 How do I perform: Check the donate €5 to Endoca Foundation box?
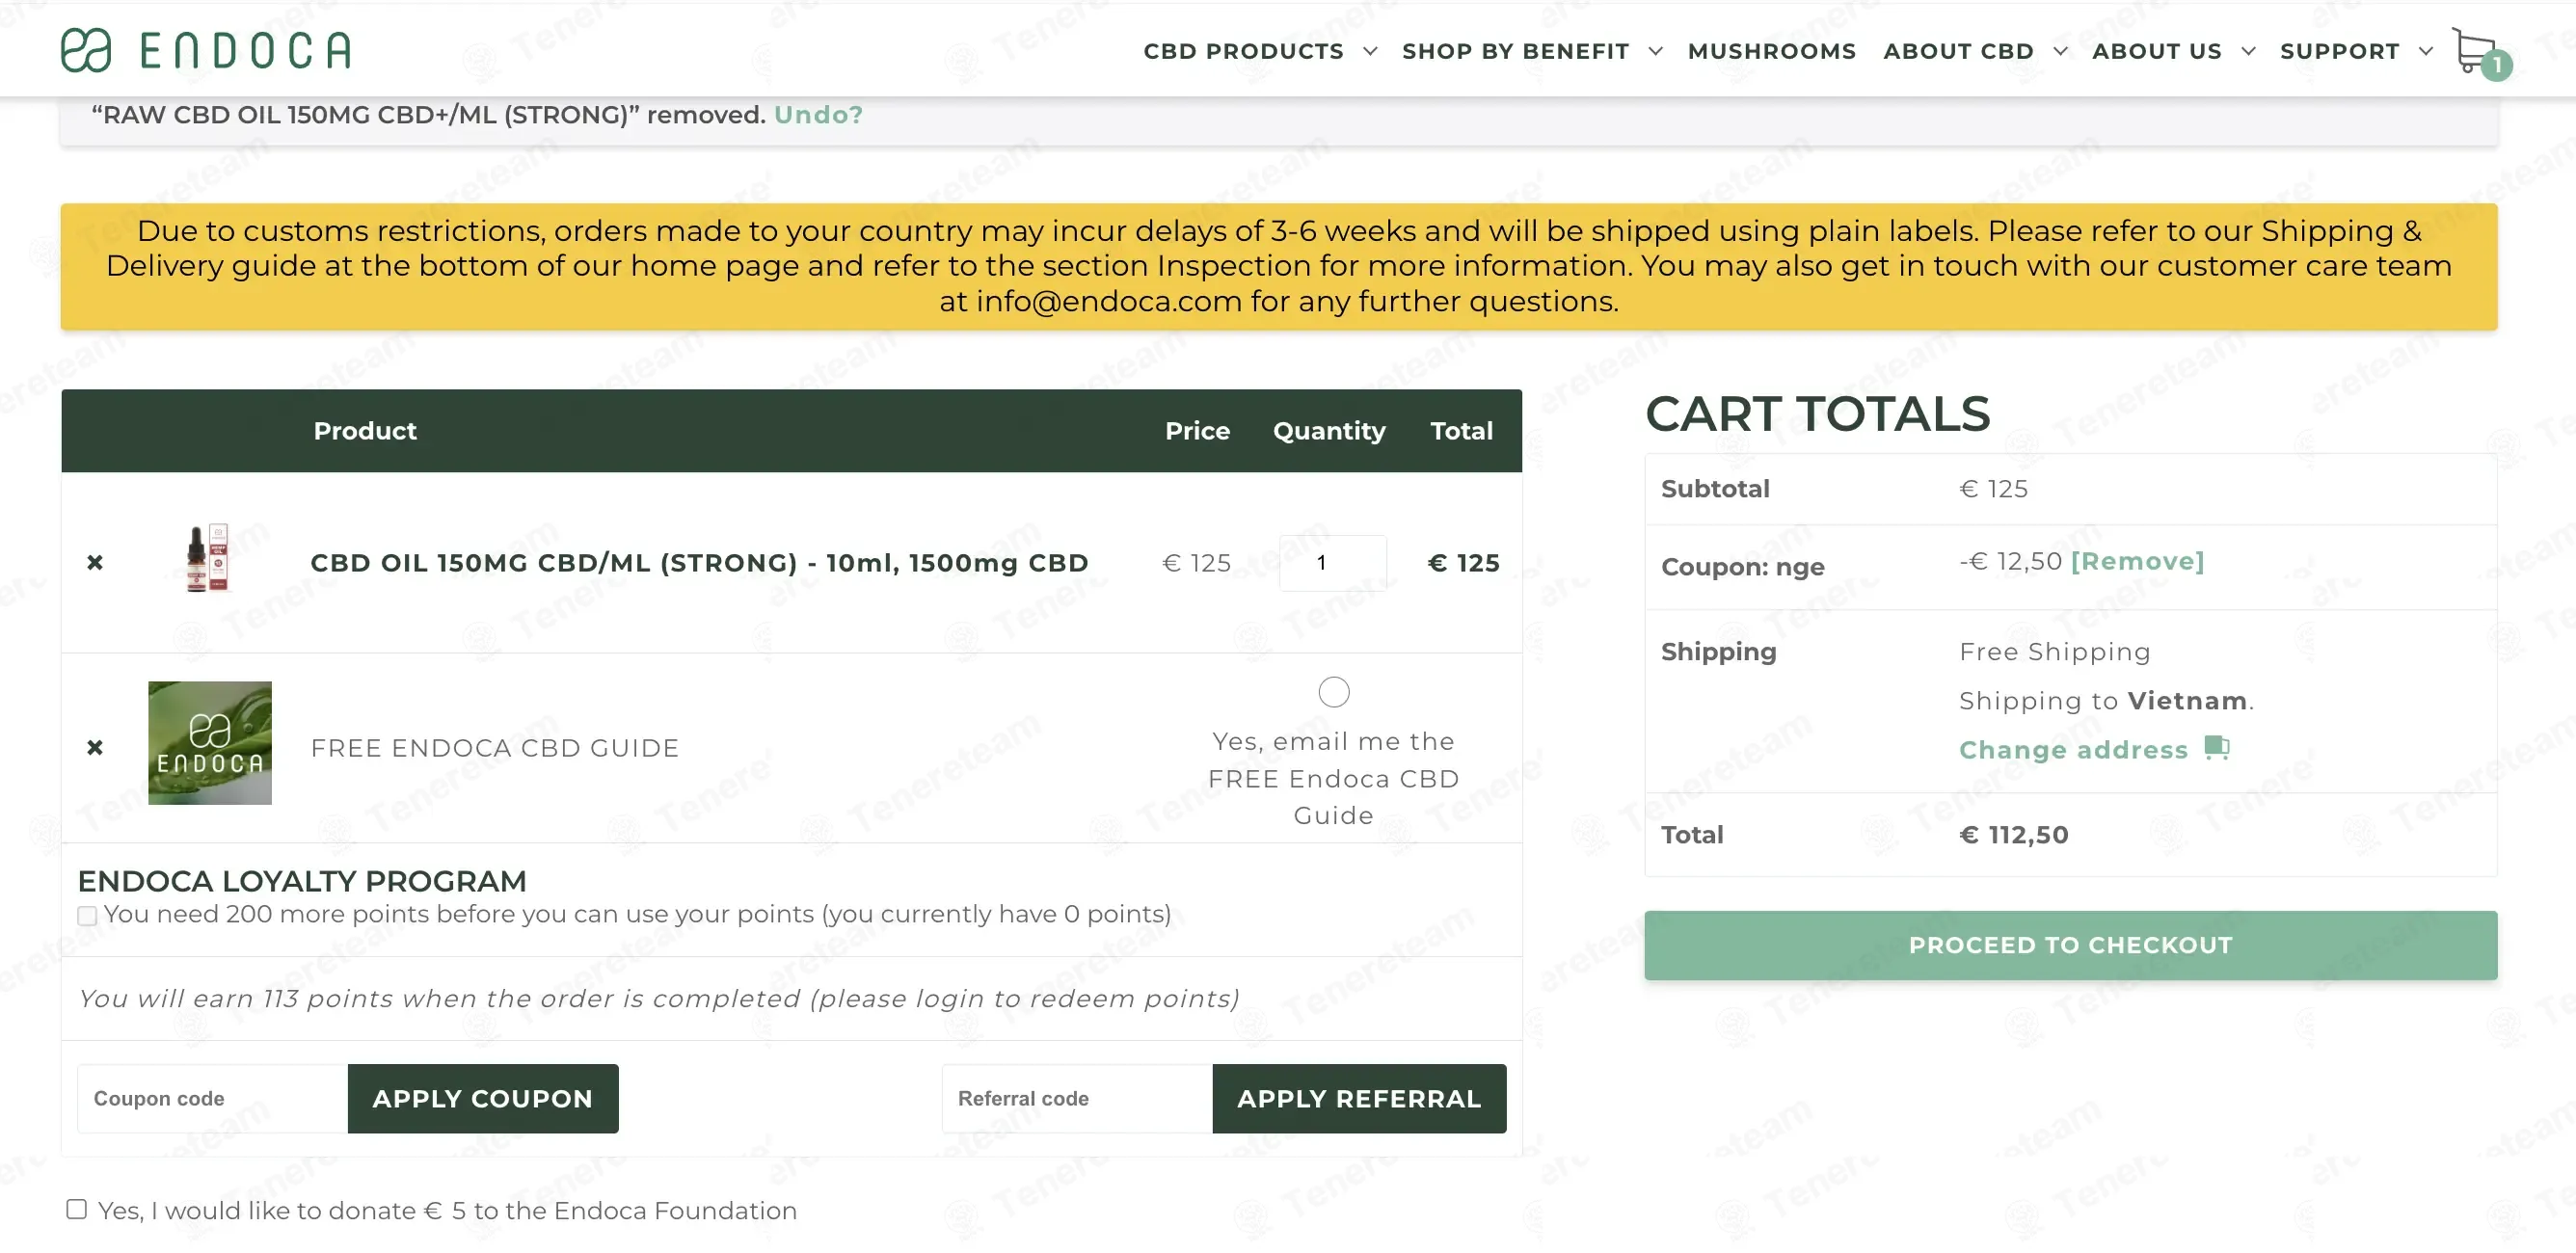pos(76,1209)
